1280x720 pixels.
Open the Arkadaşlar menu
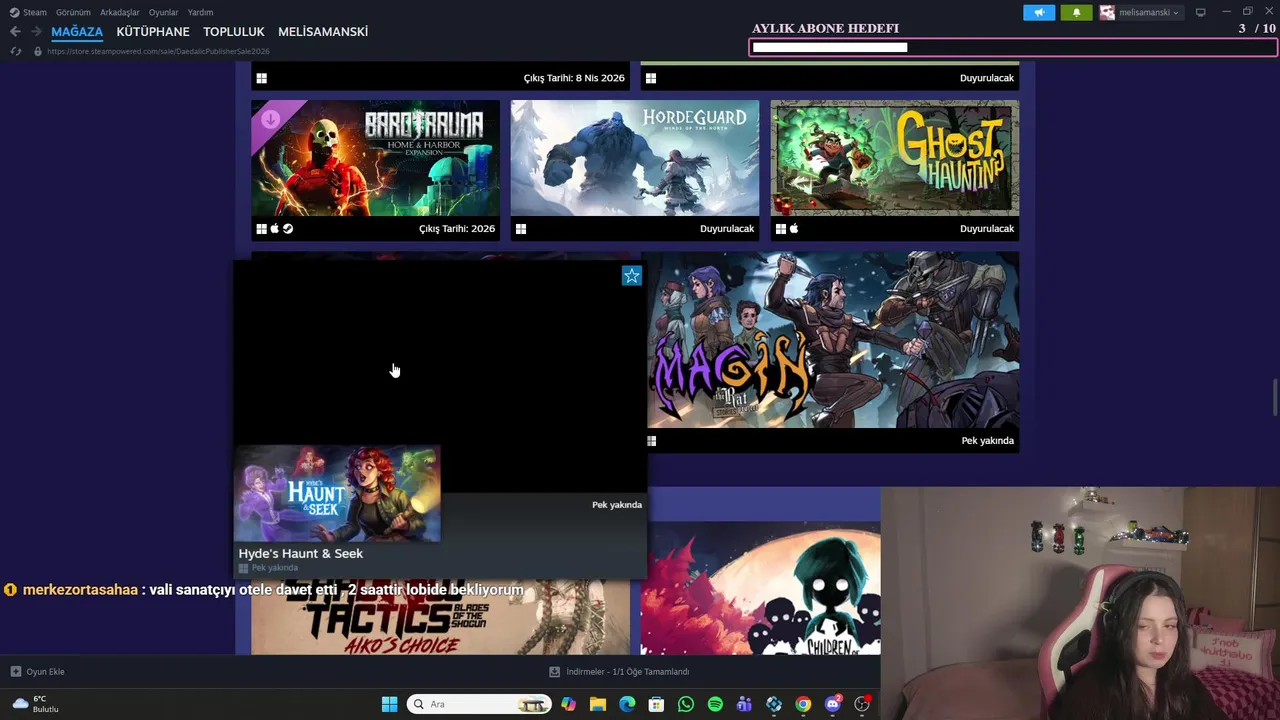pos(119,12)
